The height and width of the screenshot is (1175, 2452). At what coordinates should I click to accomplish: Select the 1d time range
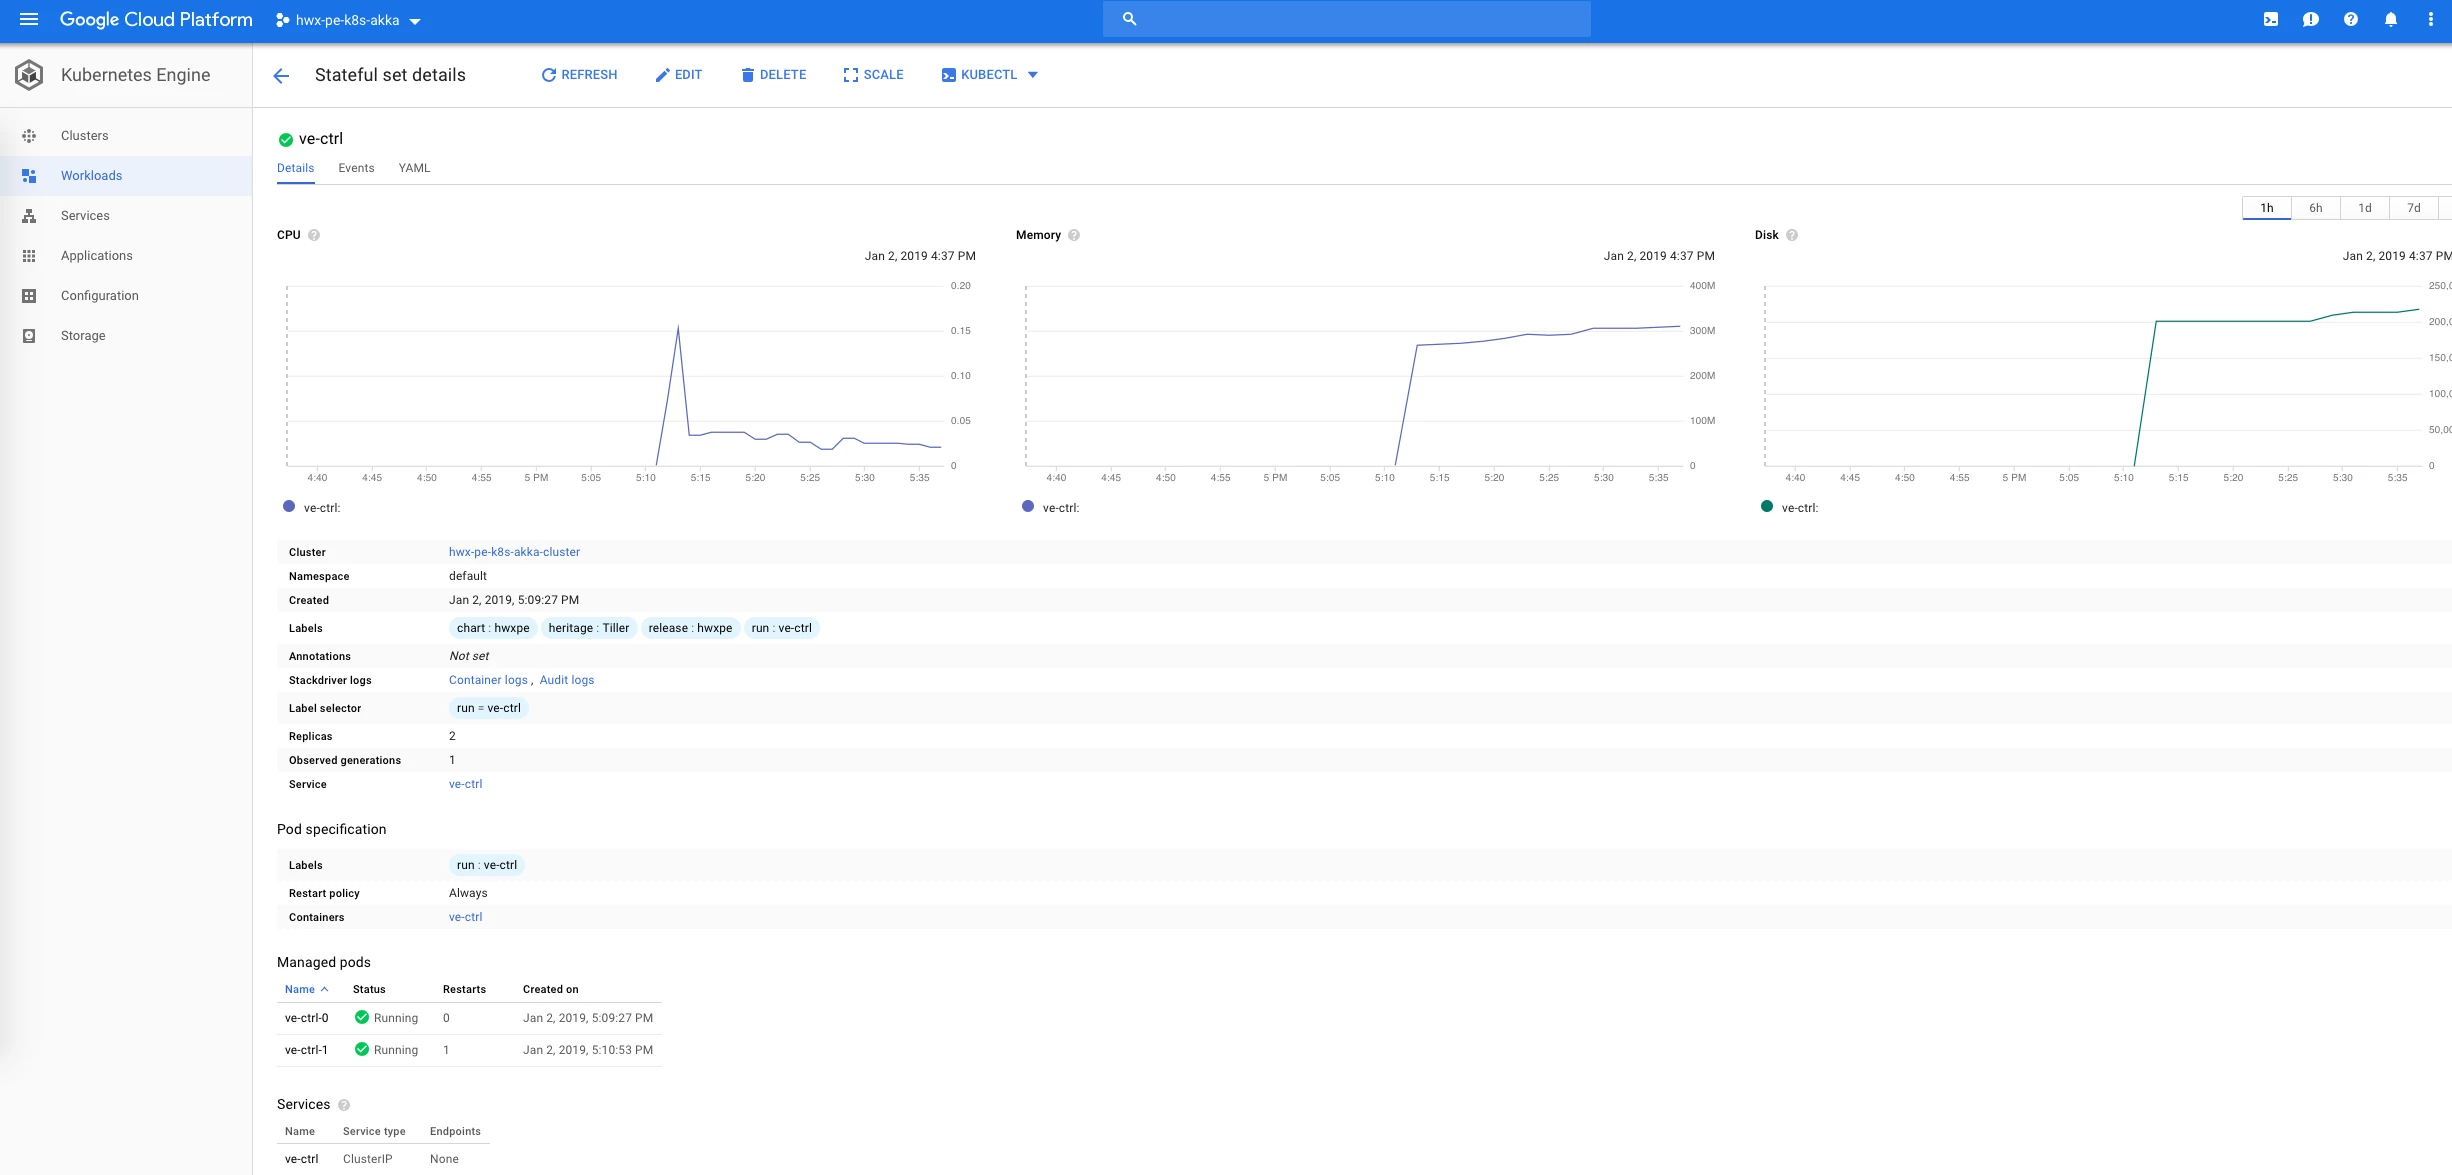tap(2364, 208)
